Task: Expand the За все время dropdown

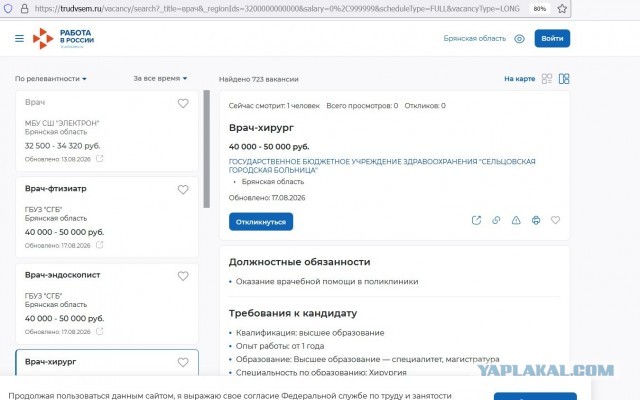Action: [160, 78]
